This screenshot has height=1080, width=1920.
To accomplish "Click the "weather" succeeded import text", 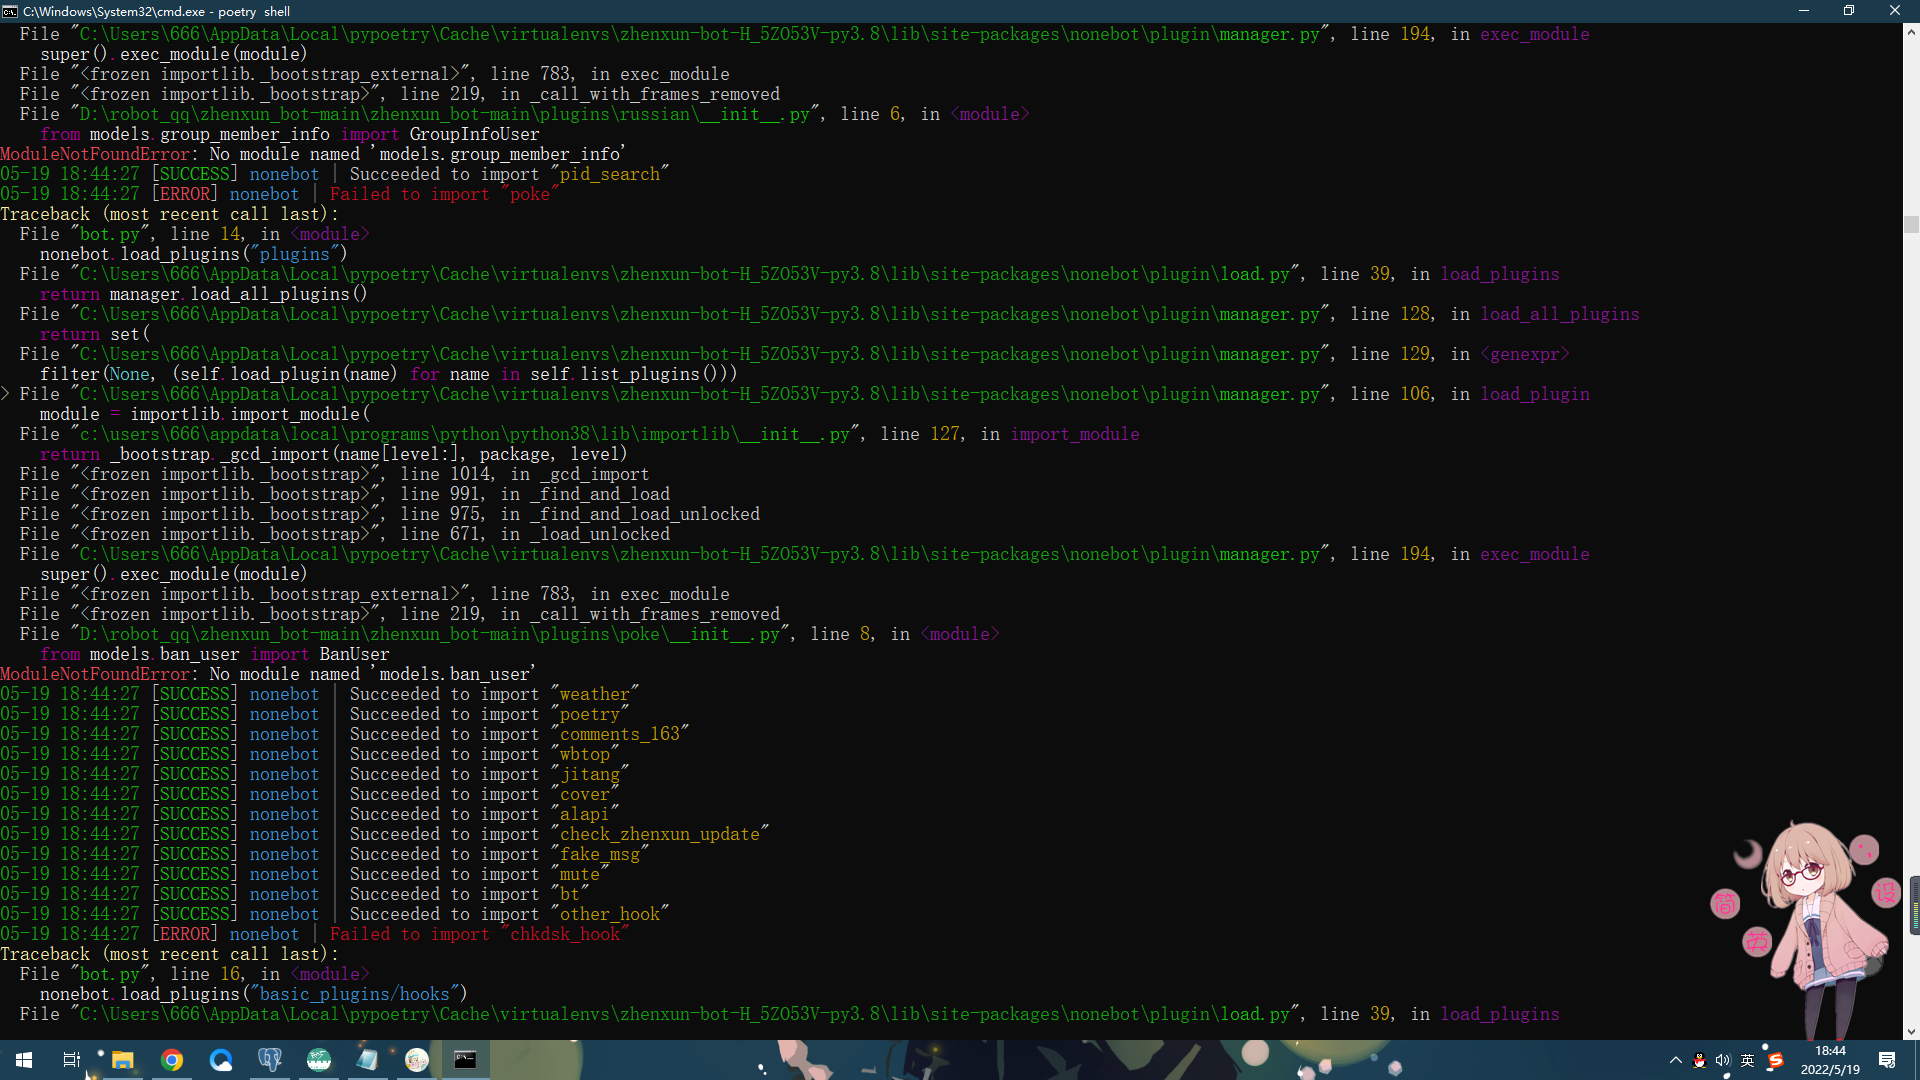I will tap(594, 694).
